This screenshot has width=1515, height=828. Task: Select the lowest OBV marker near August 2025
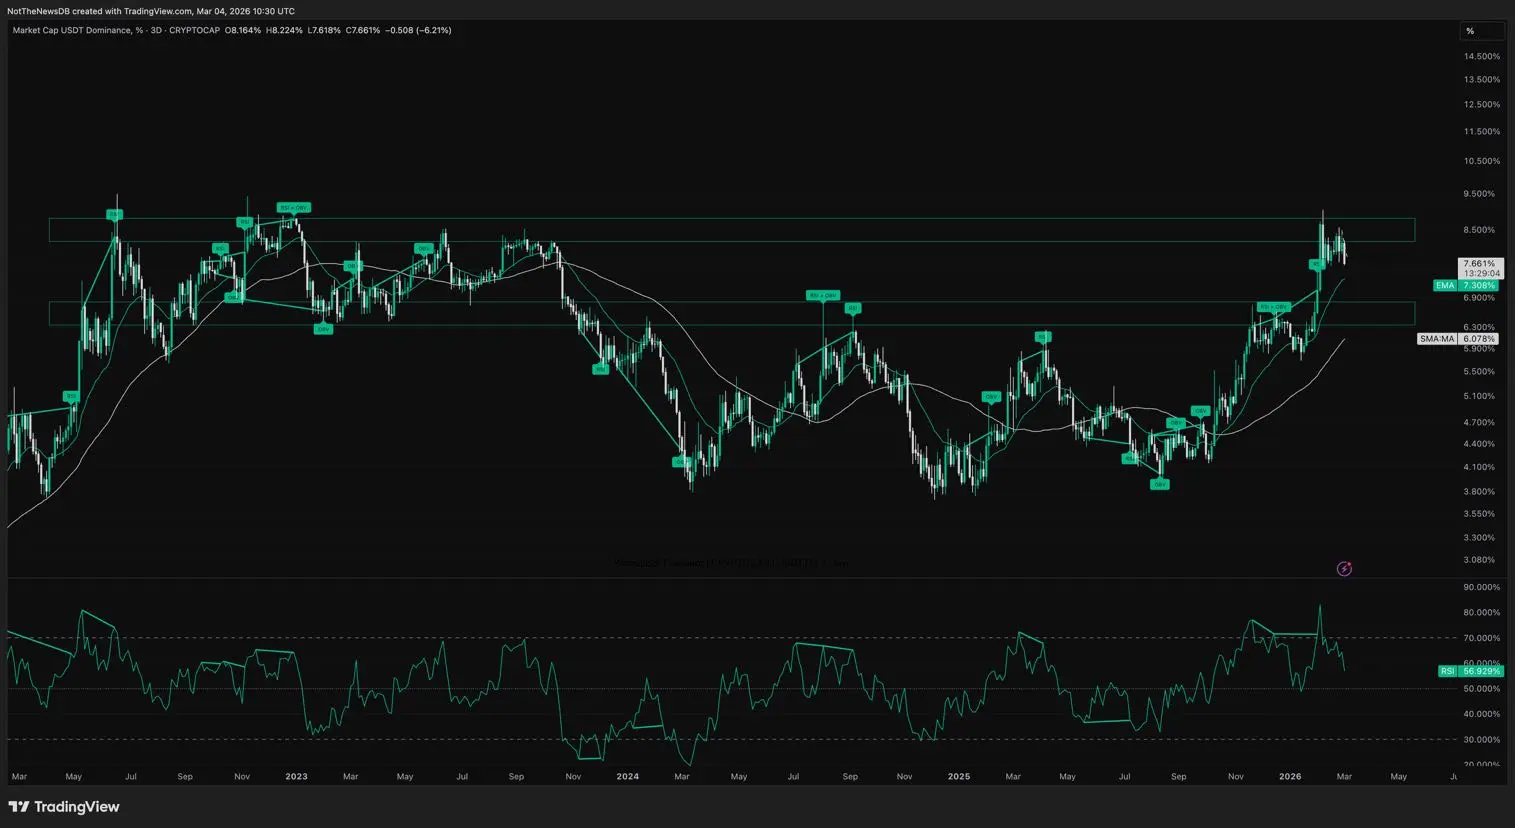pos(1159,484)
